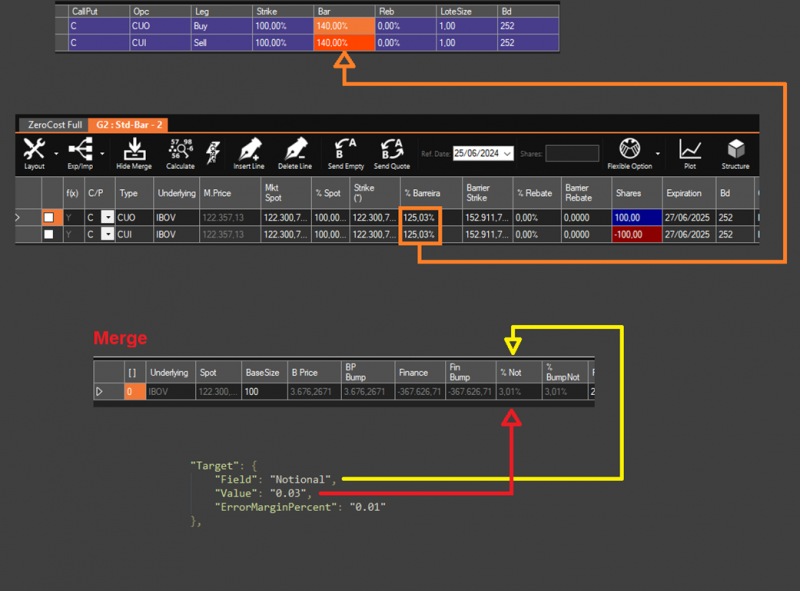800x591 pixels.
Task: Open the Layout tools icon
Action: click(34, 150)
